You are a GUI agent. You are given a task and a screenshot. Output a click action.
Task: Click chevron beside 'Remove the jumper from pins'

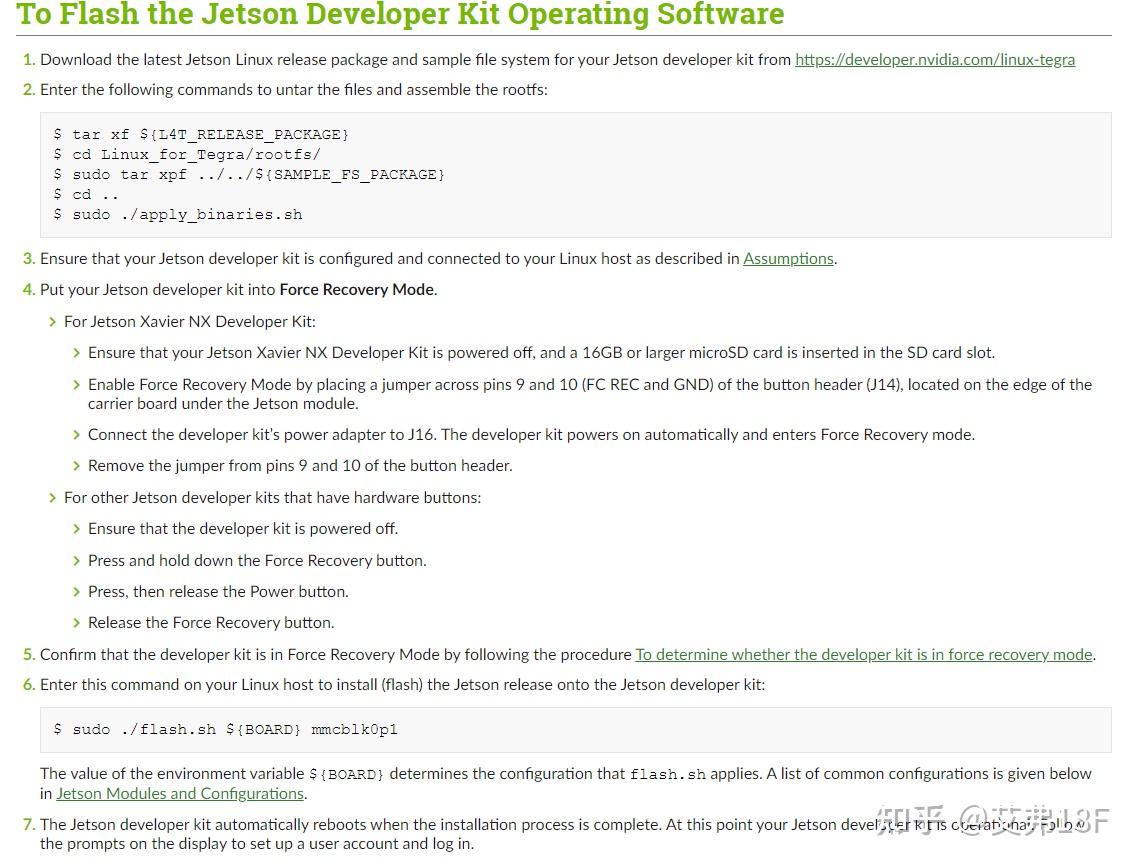point(76,466)
